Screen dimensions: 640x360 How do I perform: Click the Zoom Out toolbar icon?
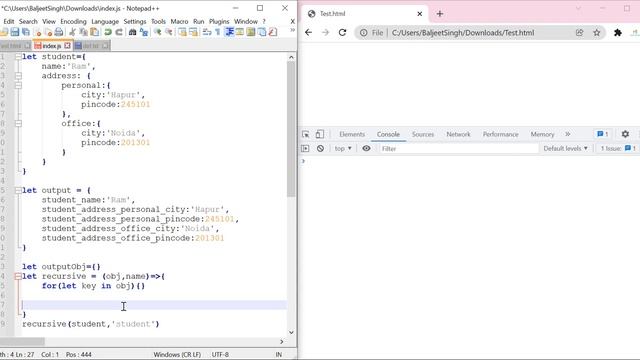tap(168, 32)
